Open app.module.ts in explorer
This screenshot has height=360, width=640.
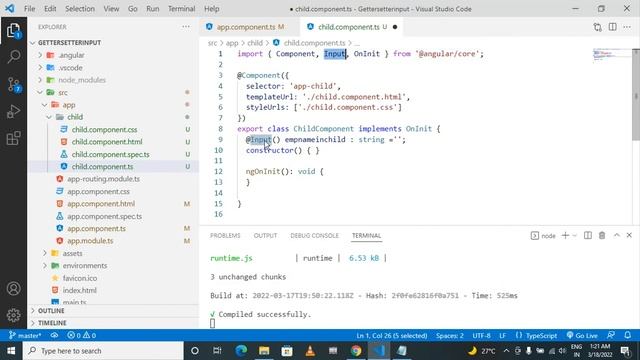[90, 241]
